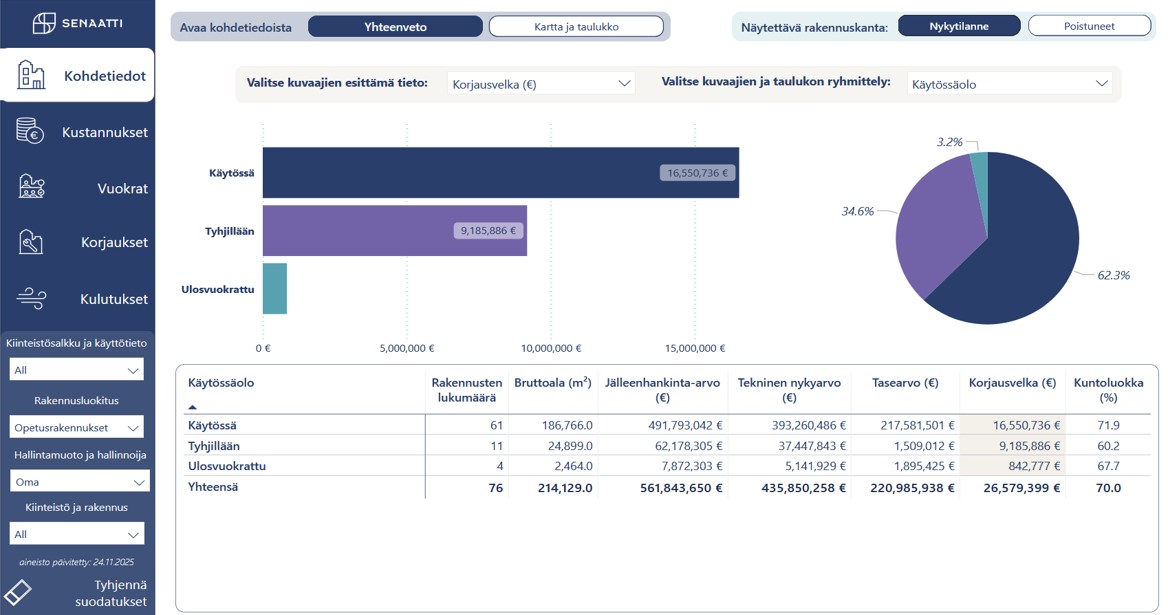The width and height of the screenshot is (1168, 615).
Task: Click the eraser icon to clear filters
Action: [18, 592]
